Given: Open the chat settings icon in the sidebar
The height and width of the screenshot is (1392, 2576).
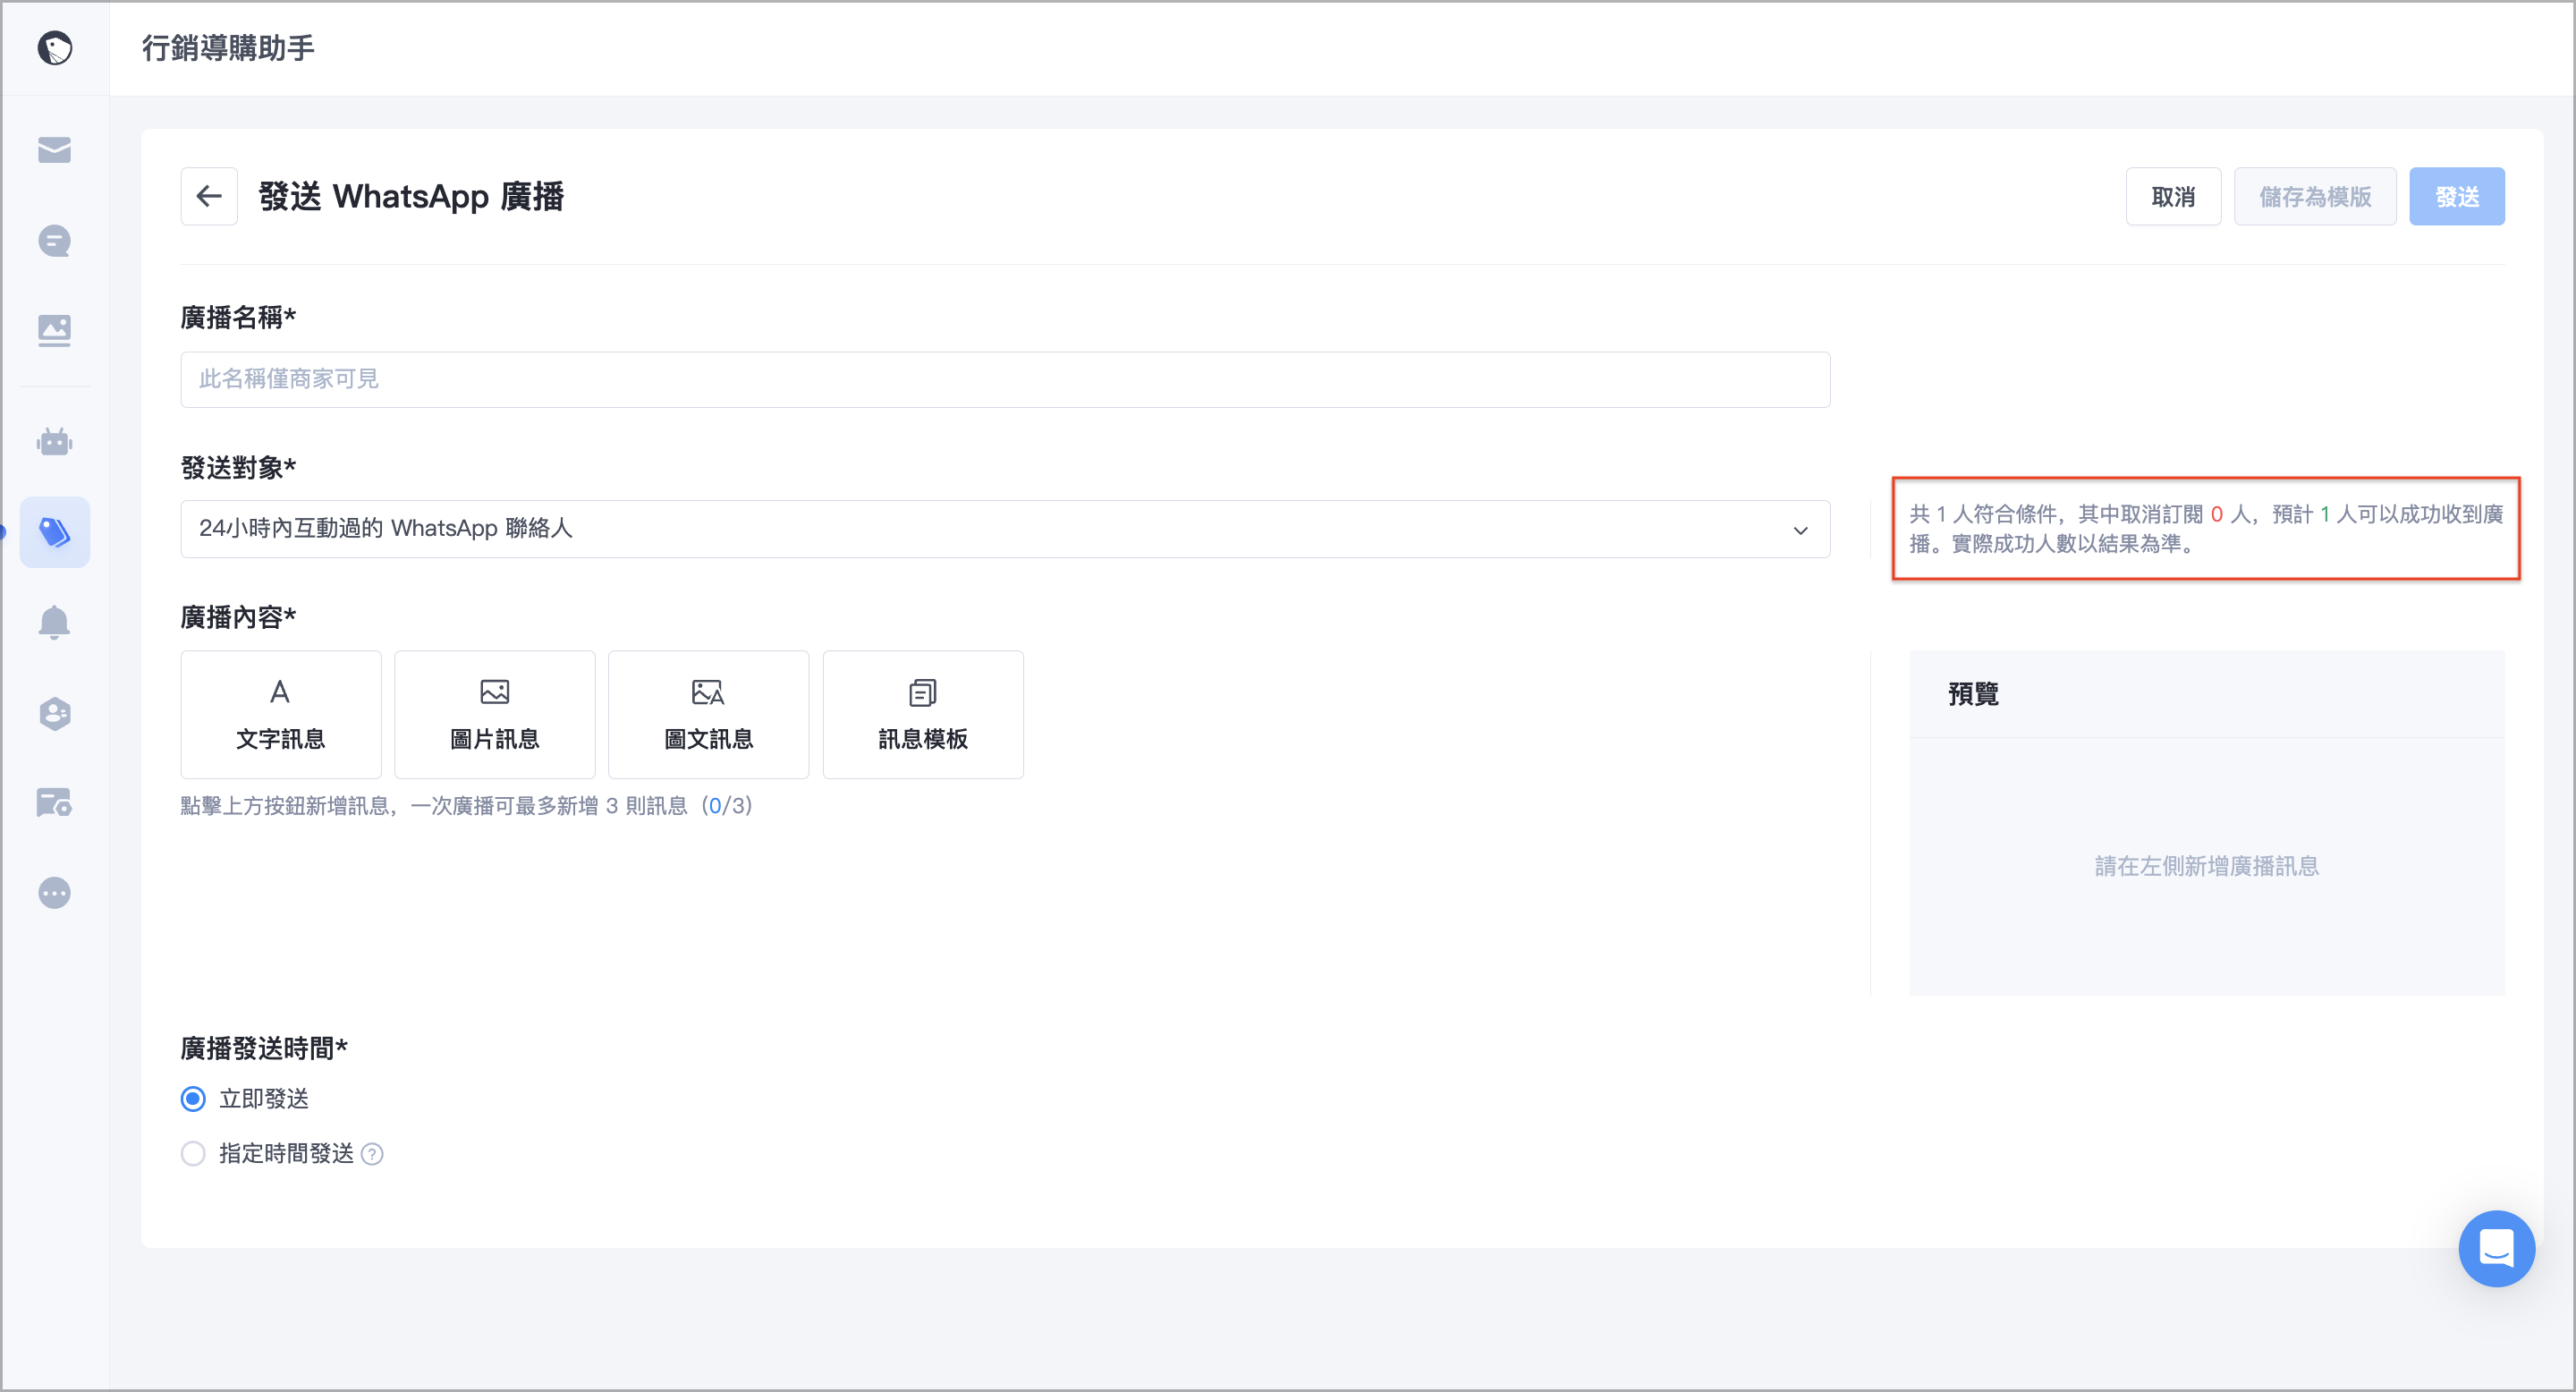Looking at the screenshot, I should [x=55, y=802].
